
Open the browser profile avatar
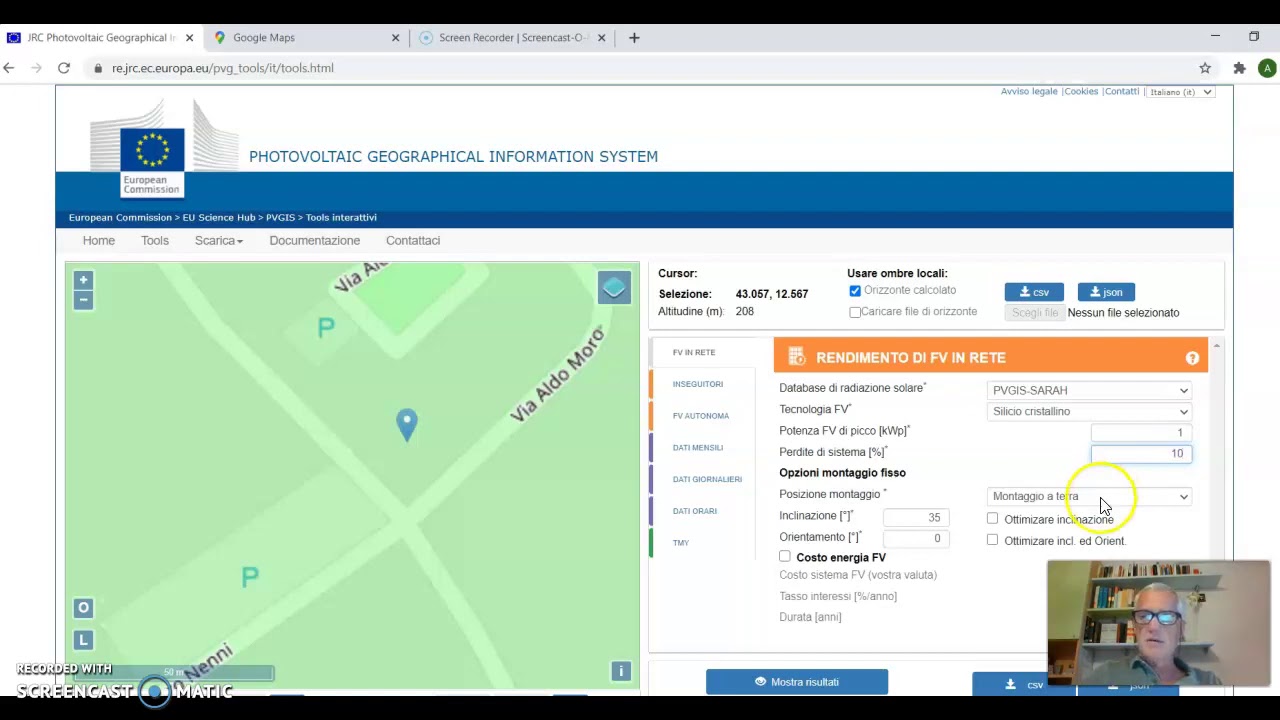1267,68
